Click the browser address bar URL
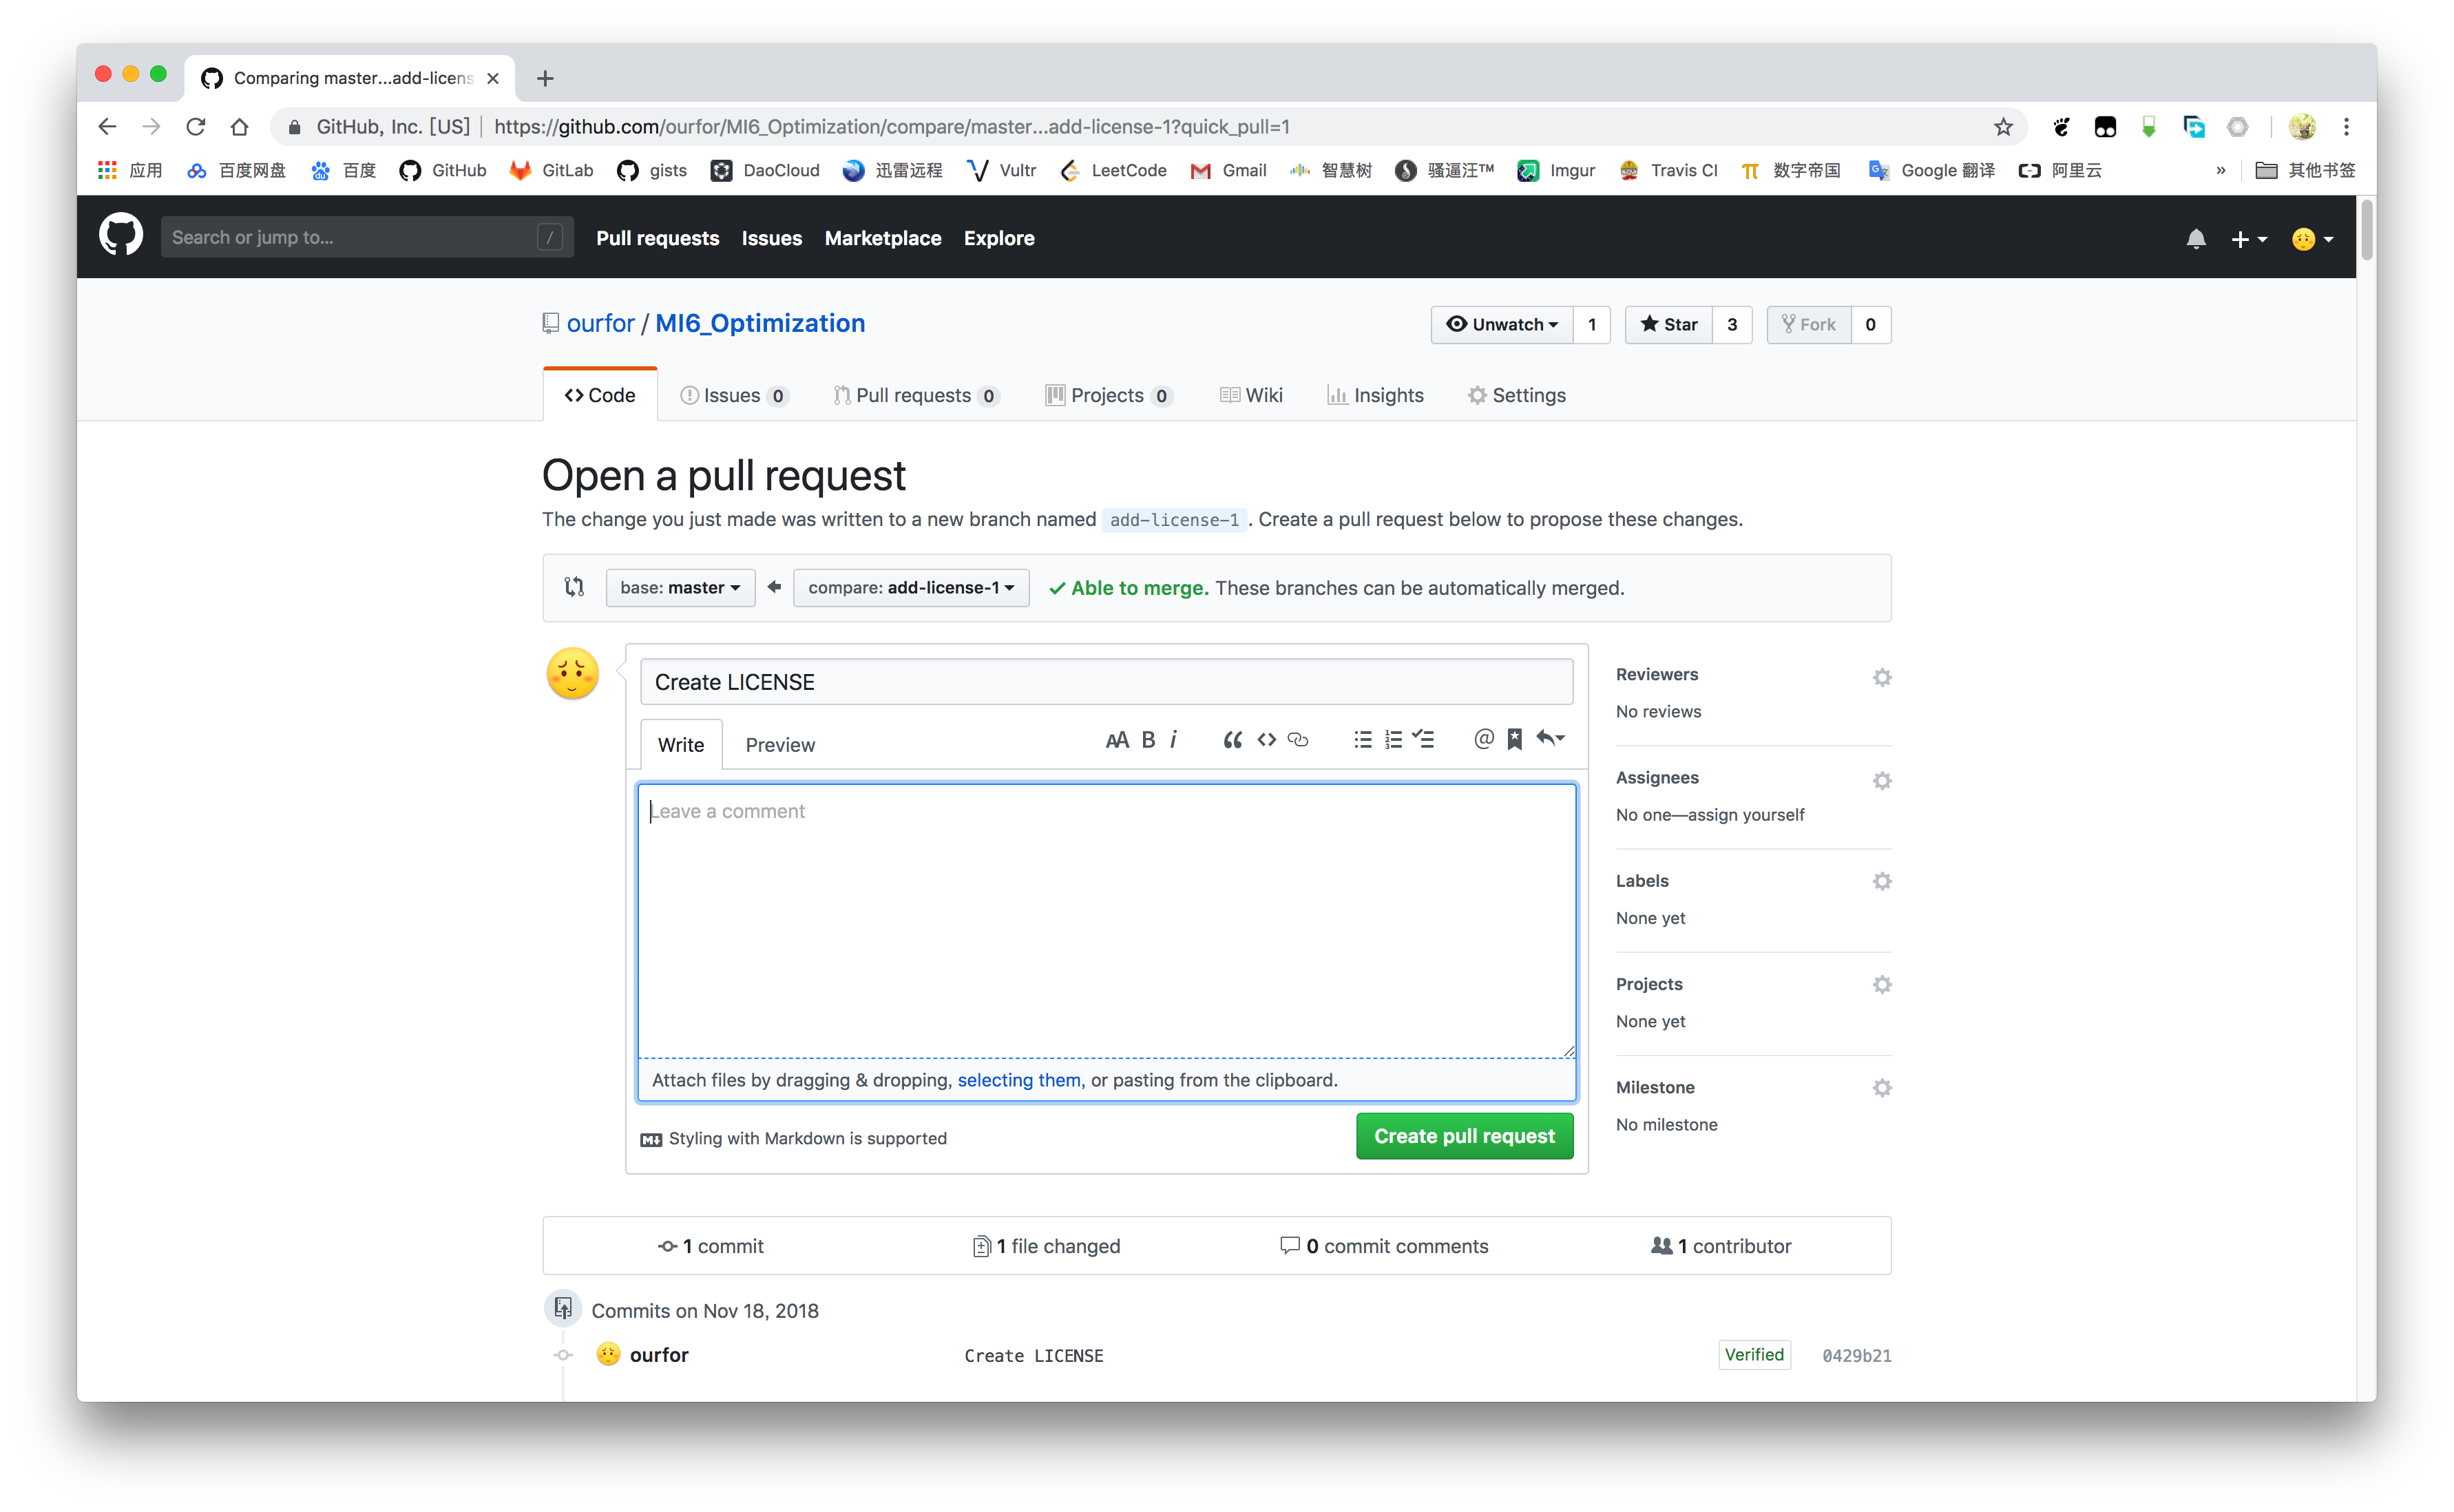This screenshot has height=1512, width=2454. point(891,127)
